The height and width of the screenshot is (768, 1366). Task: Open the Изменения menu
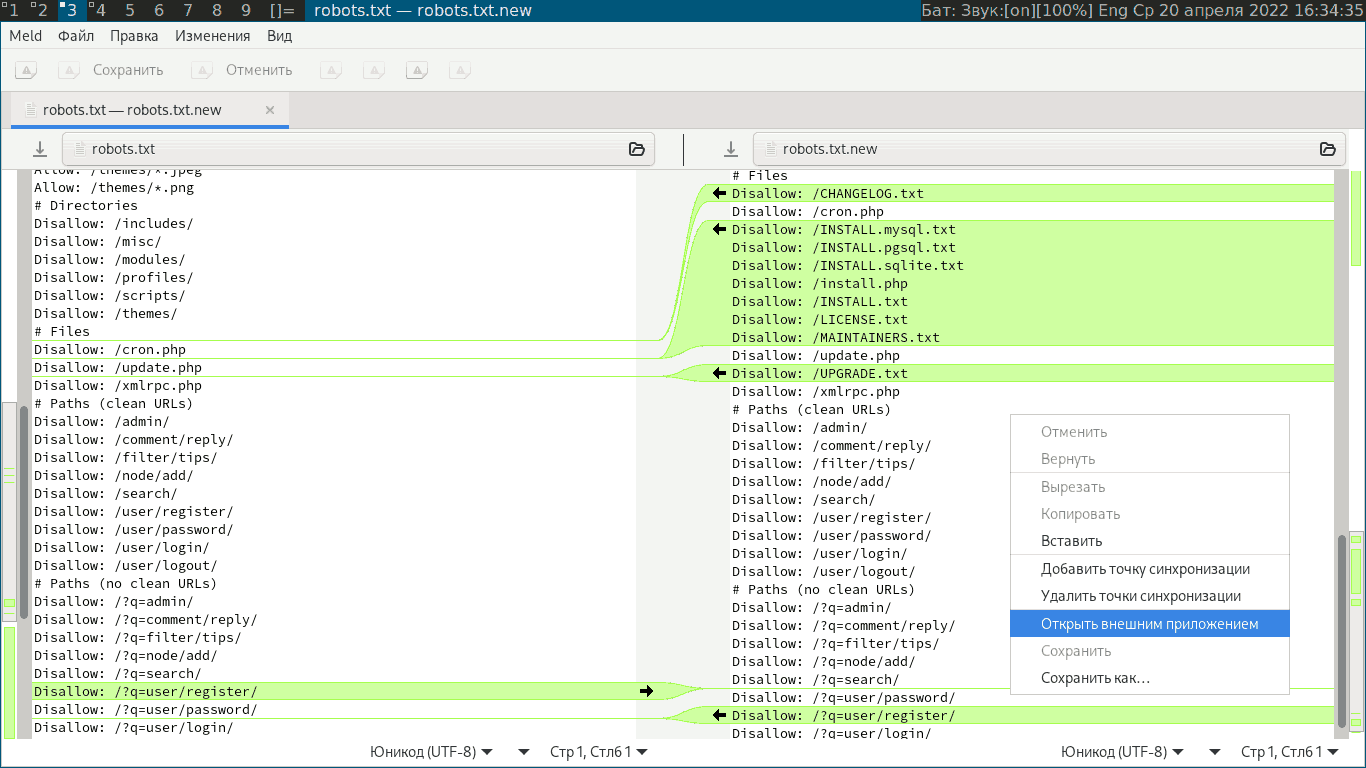tap(212, 36)
